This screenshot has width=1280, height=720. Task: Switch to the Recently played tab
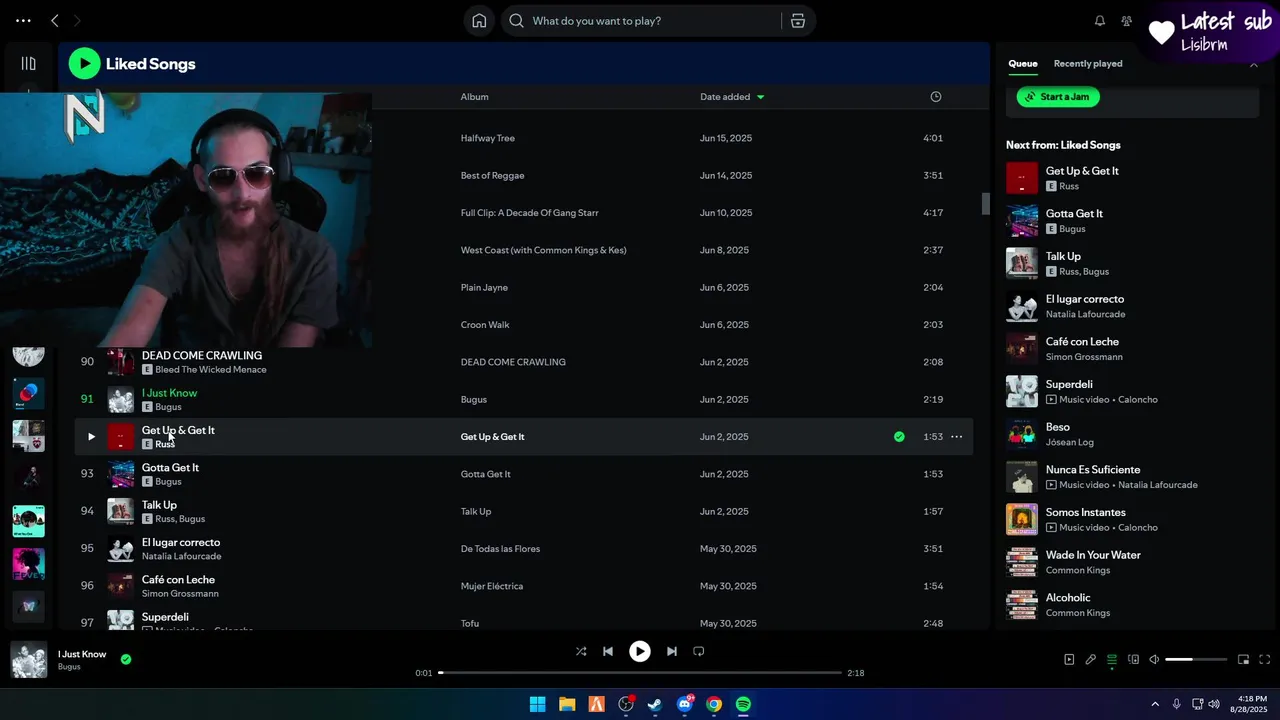click(1088, 64)
